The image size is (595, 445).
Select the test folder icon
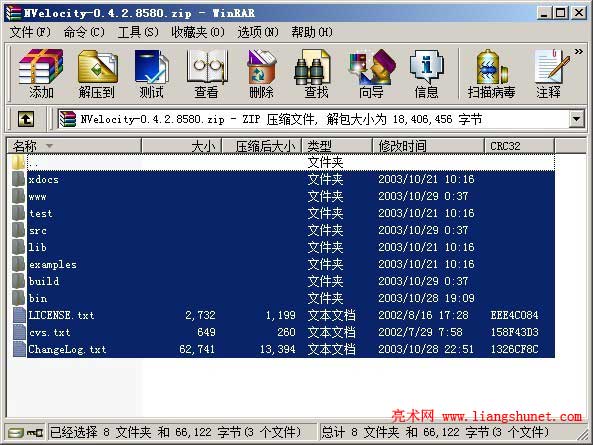coord(19,213)
